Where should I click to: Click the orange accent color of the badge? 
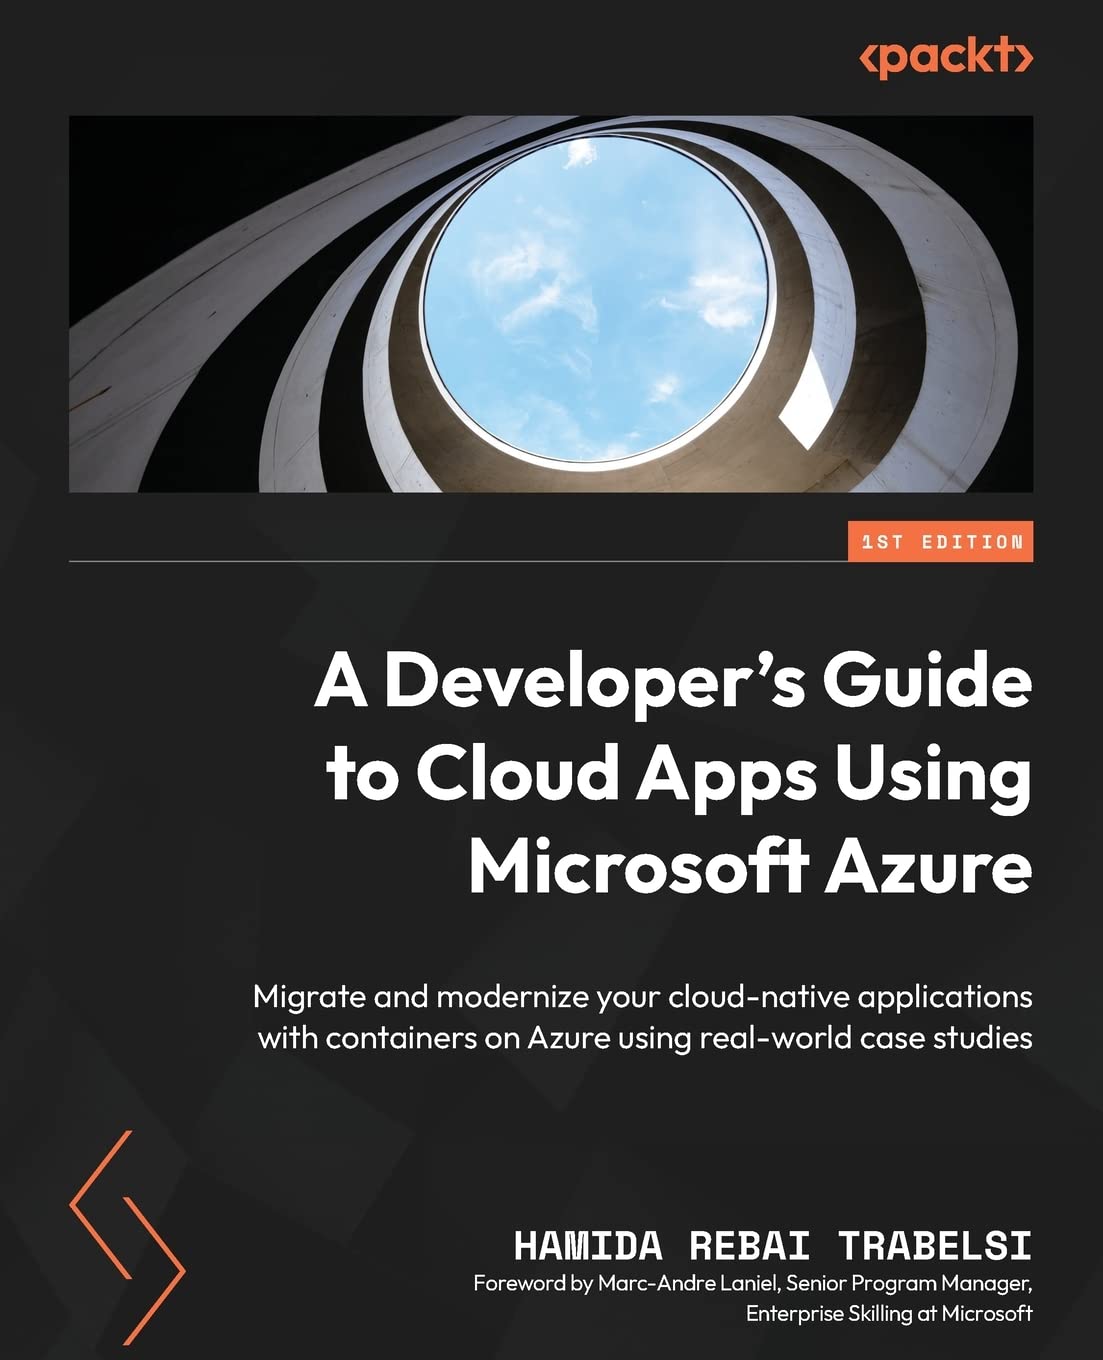[880, 540]
